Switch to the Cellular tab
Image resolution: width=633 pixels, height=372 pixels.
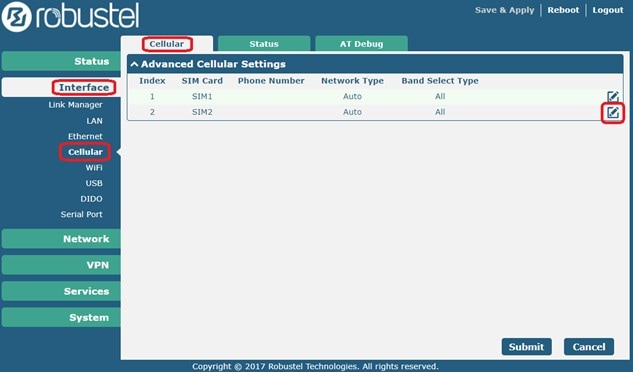point(167,44)
